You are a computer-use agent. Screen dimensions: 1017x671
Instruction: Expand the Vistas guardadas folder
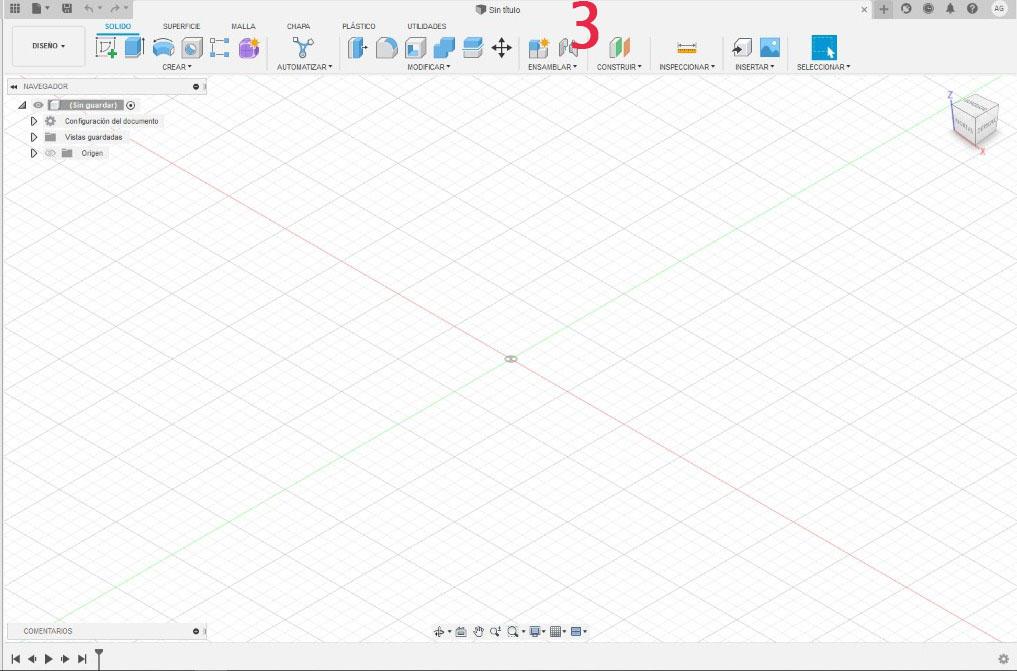(34, 137)
